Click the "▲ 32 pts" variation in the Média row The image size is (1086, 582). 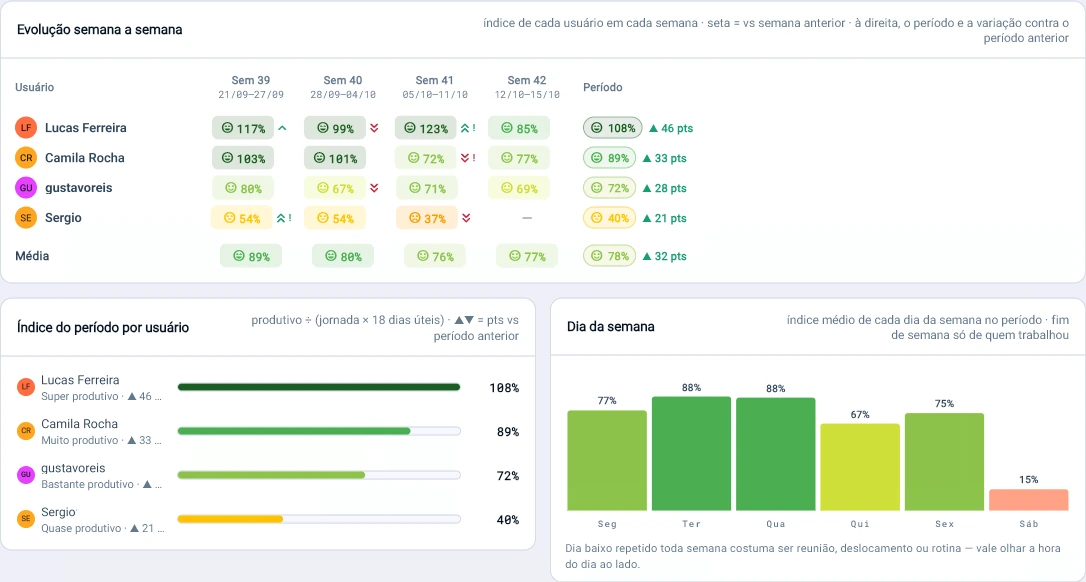click(664, 256)
